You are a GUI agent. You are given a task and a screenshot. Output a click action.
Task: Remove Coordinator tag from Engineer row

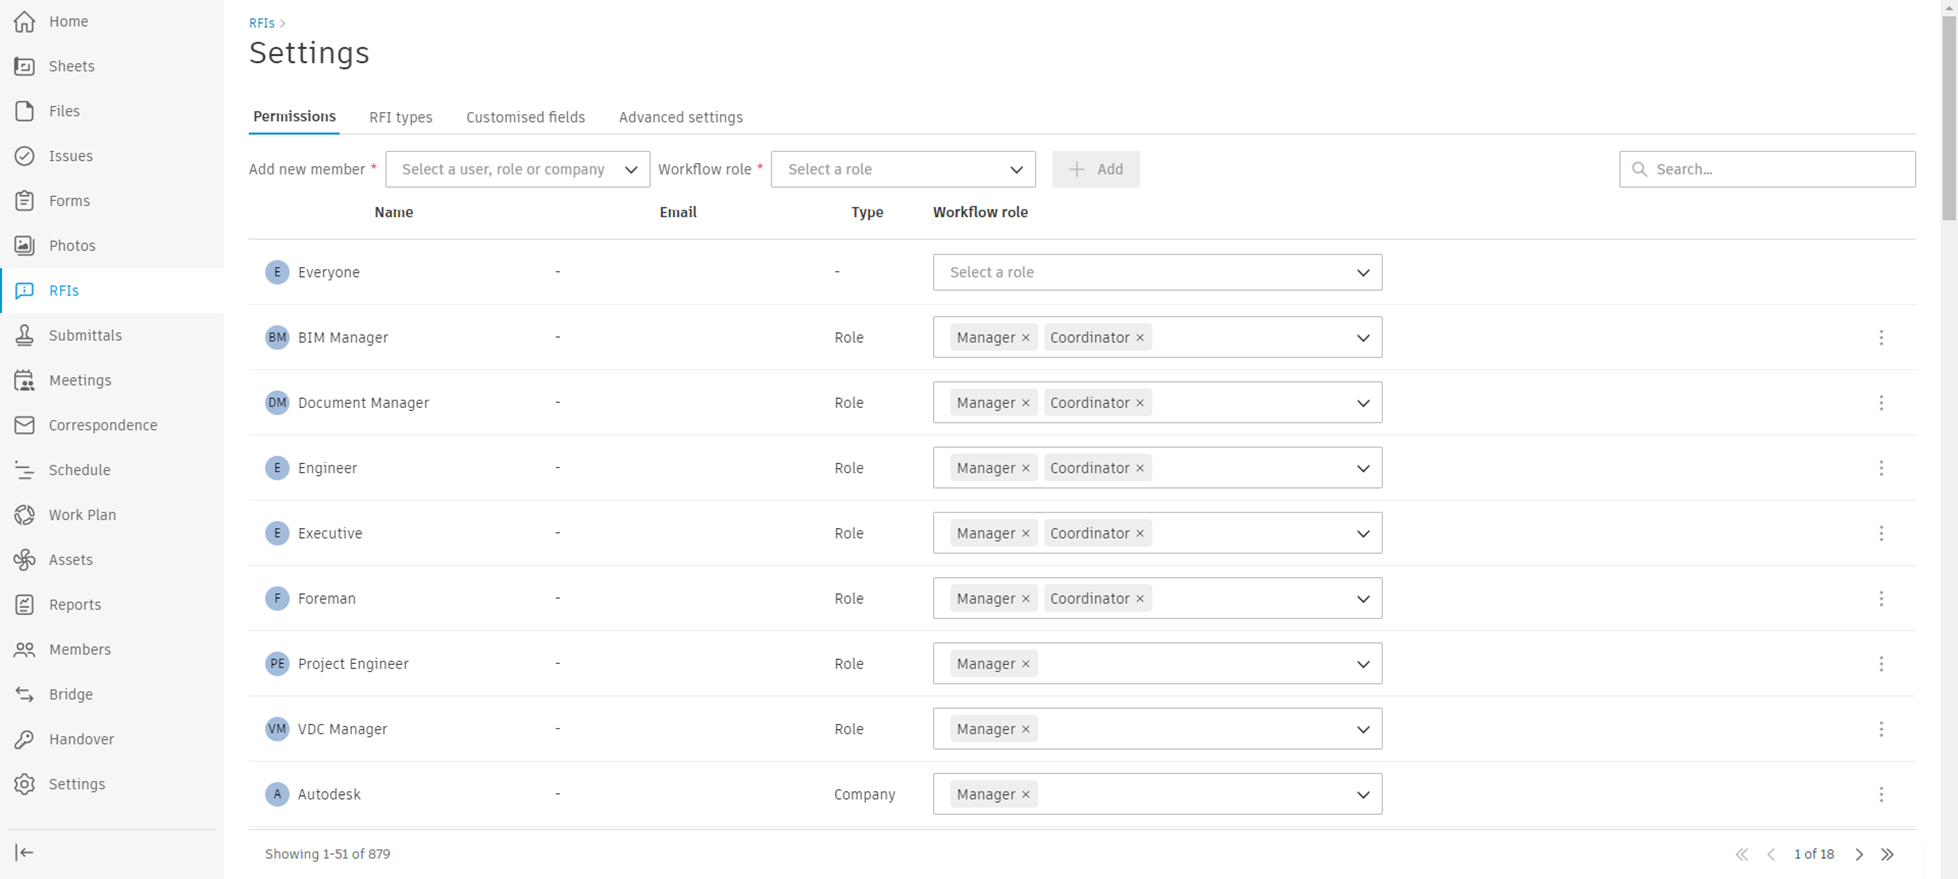coord(1140,468)
